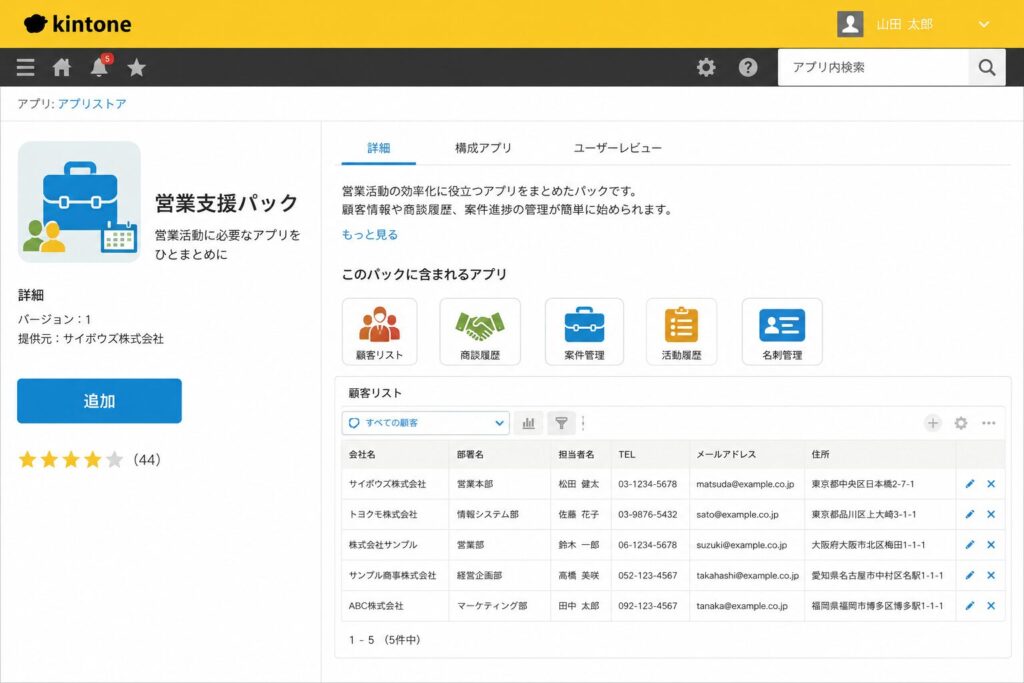Image resolution: width=1024 pixels, height=683 pixels.
Task: Delete the サイボウズ株式会社 row
Action: point(991,484)
